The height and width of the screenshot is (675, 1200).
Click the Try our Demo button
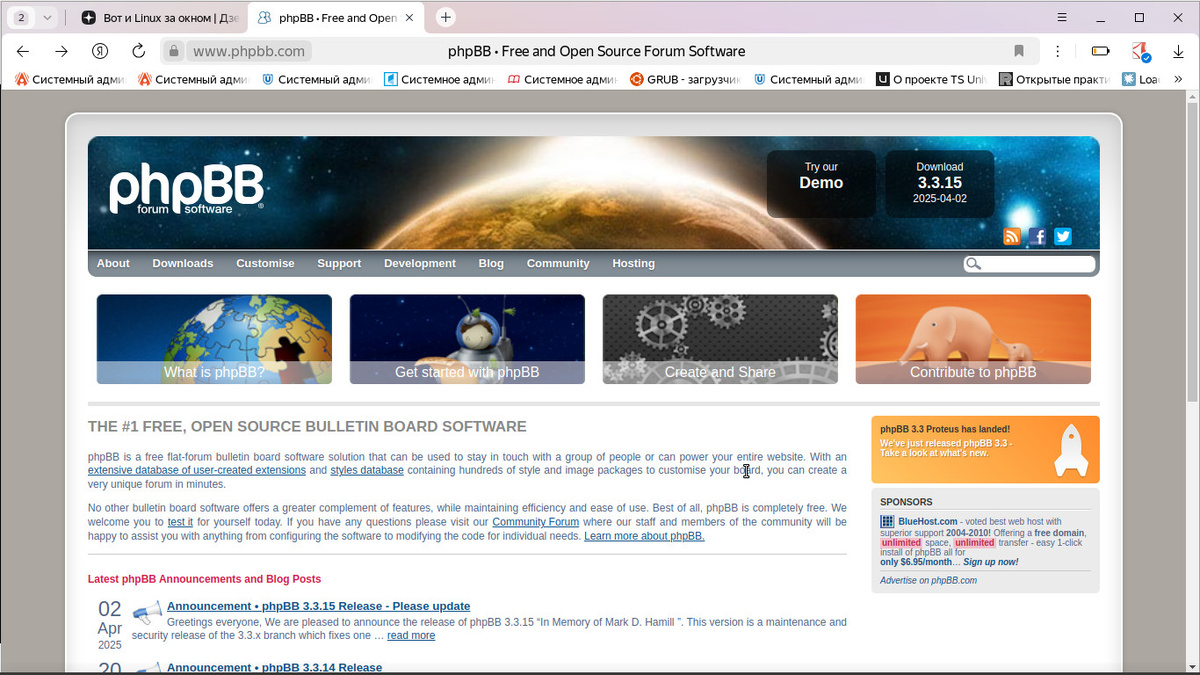pyautogui.click(x=821, y=184)
